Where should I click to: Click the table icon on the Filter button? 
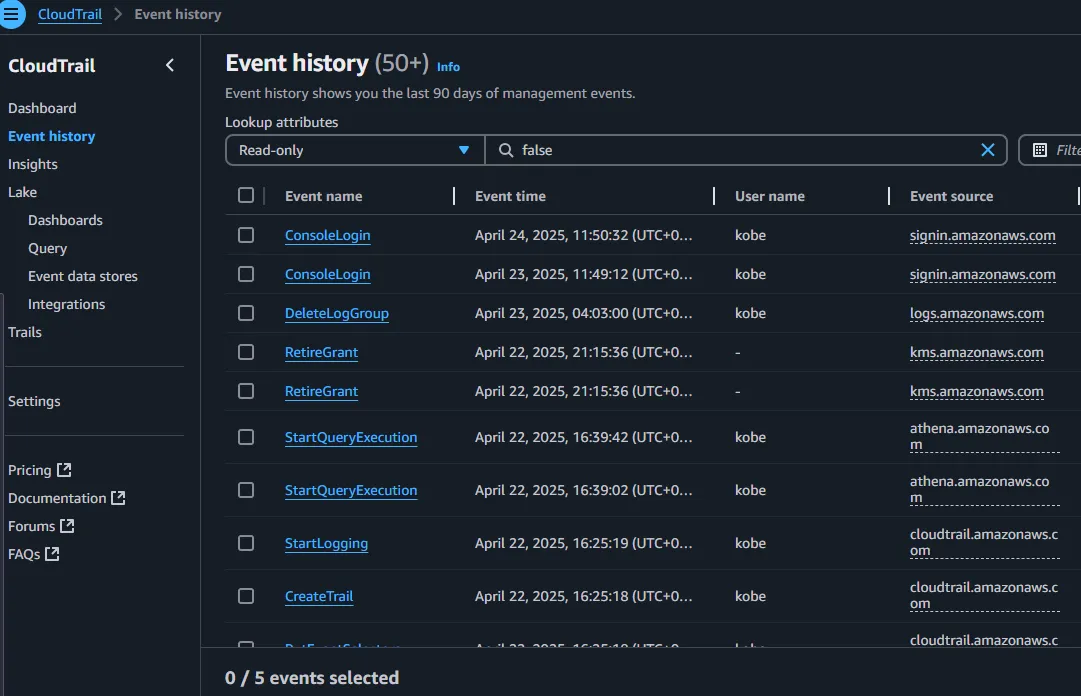click(1040, 150)
